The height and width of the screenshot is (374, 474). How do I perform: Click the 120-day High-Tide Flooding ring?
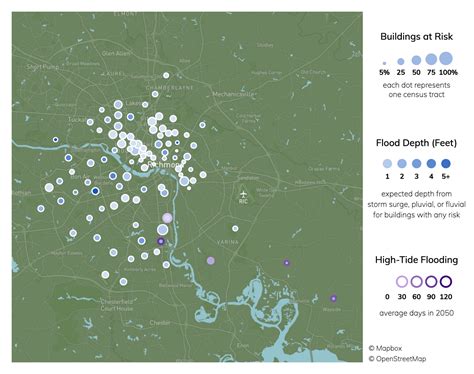coord(446,282)
